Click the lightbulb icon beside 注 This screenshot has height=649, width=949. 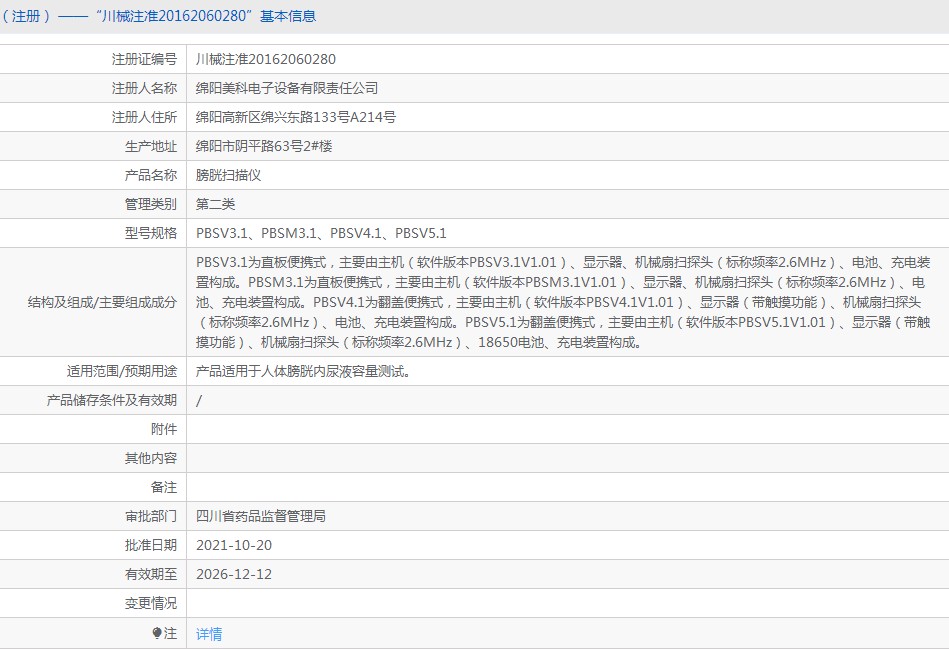pyautogui.click(x=157, y=633)
